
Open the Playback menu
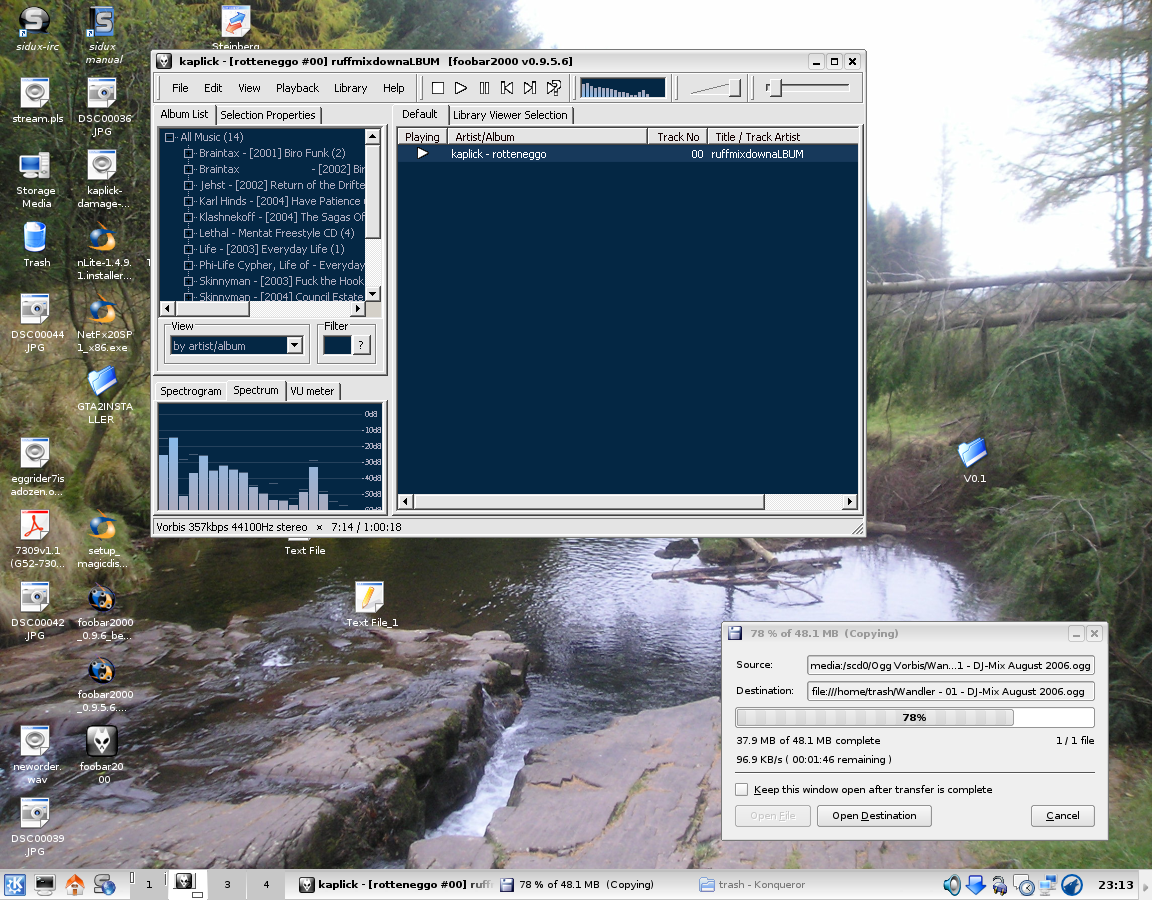tap(297, 88)
